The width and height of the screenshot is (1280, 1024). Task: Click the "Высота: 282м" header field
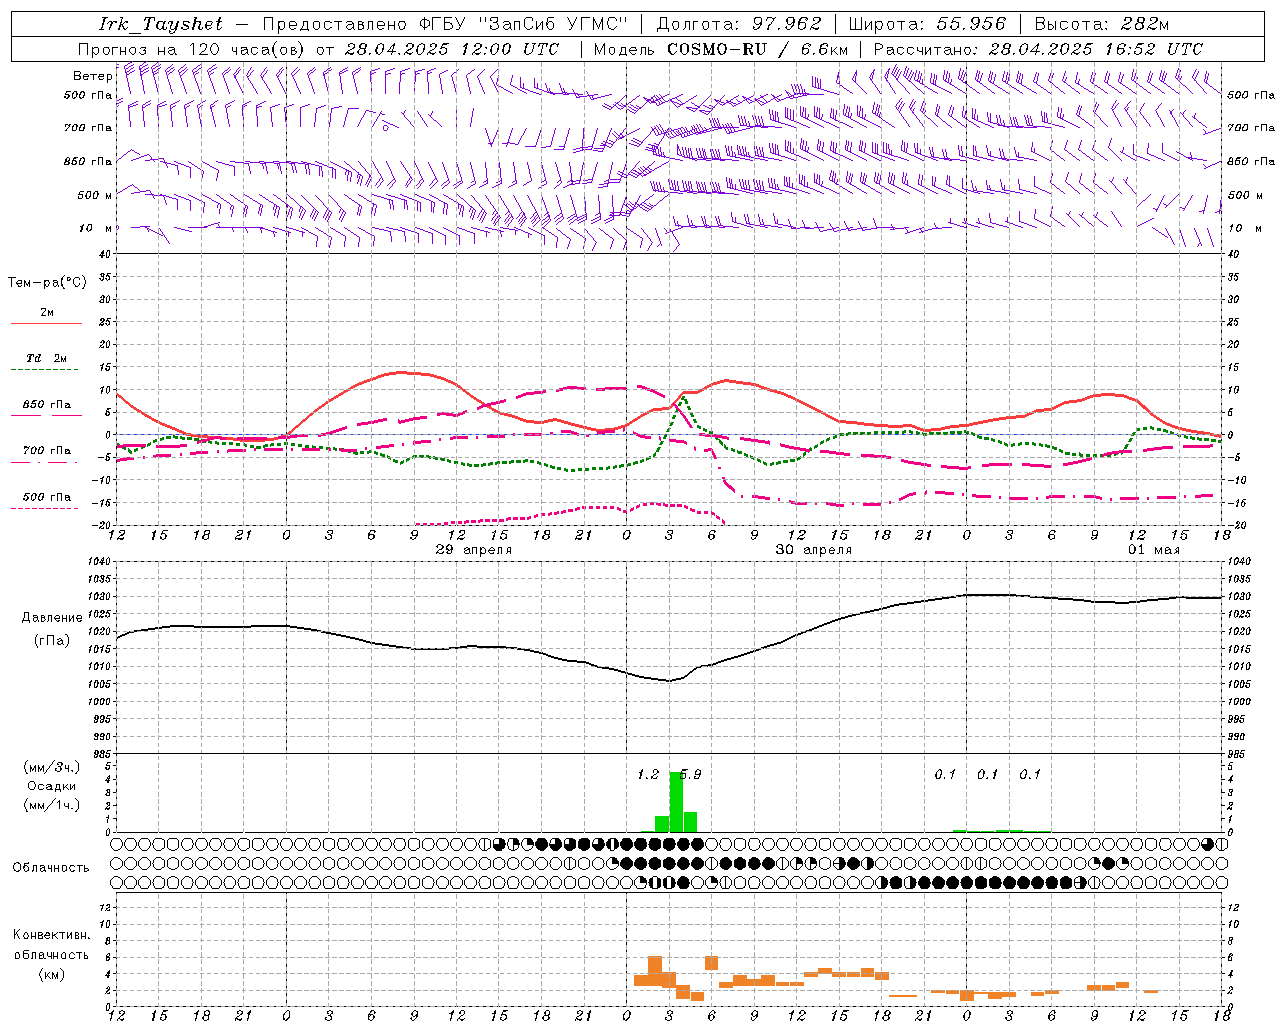coord(1101,24)
